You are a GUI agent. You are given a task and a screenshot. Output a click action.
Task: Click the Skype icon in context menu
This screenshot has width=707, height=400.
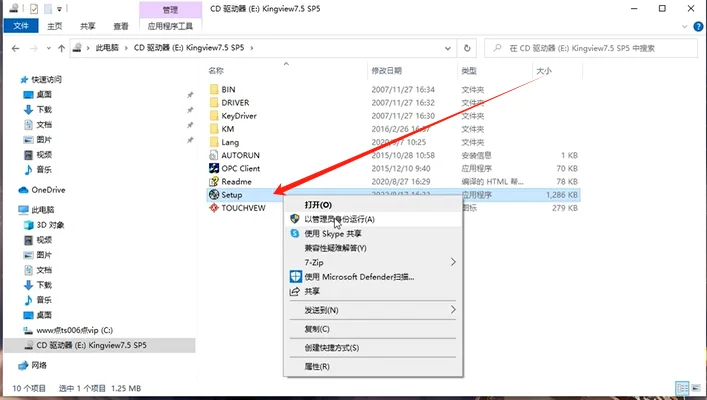click(x=295, y=234)
